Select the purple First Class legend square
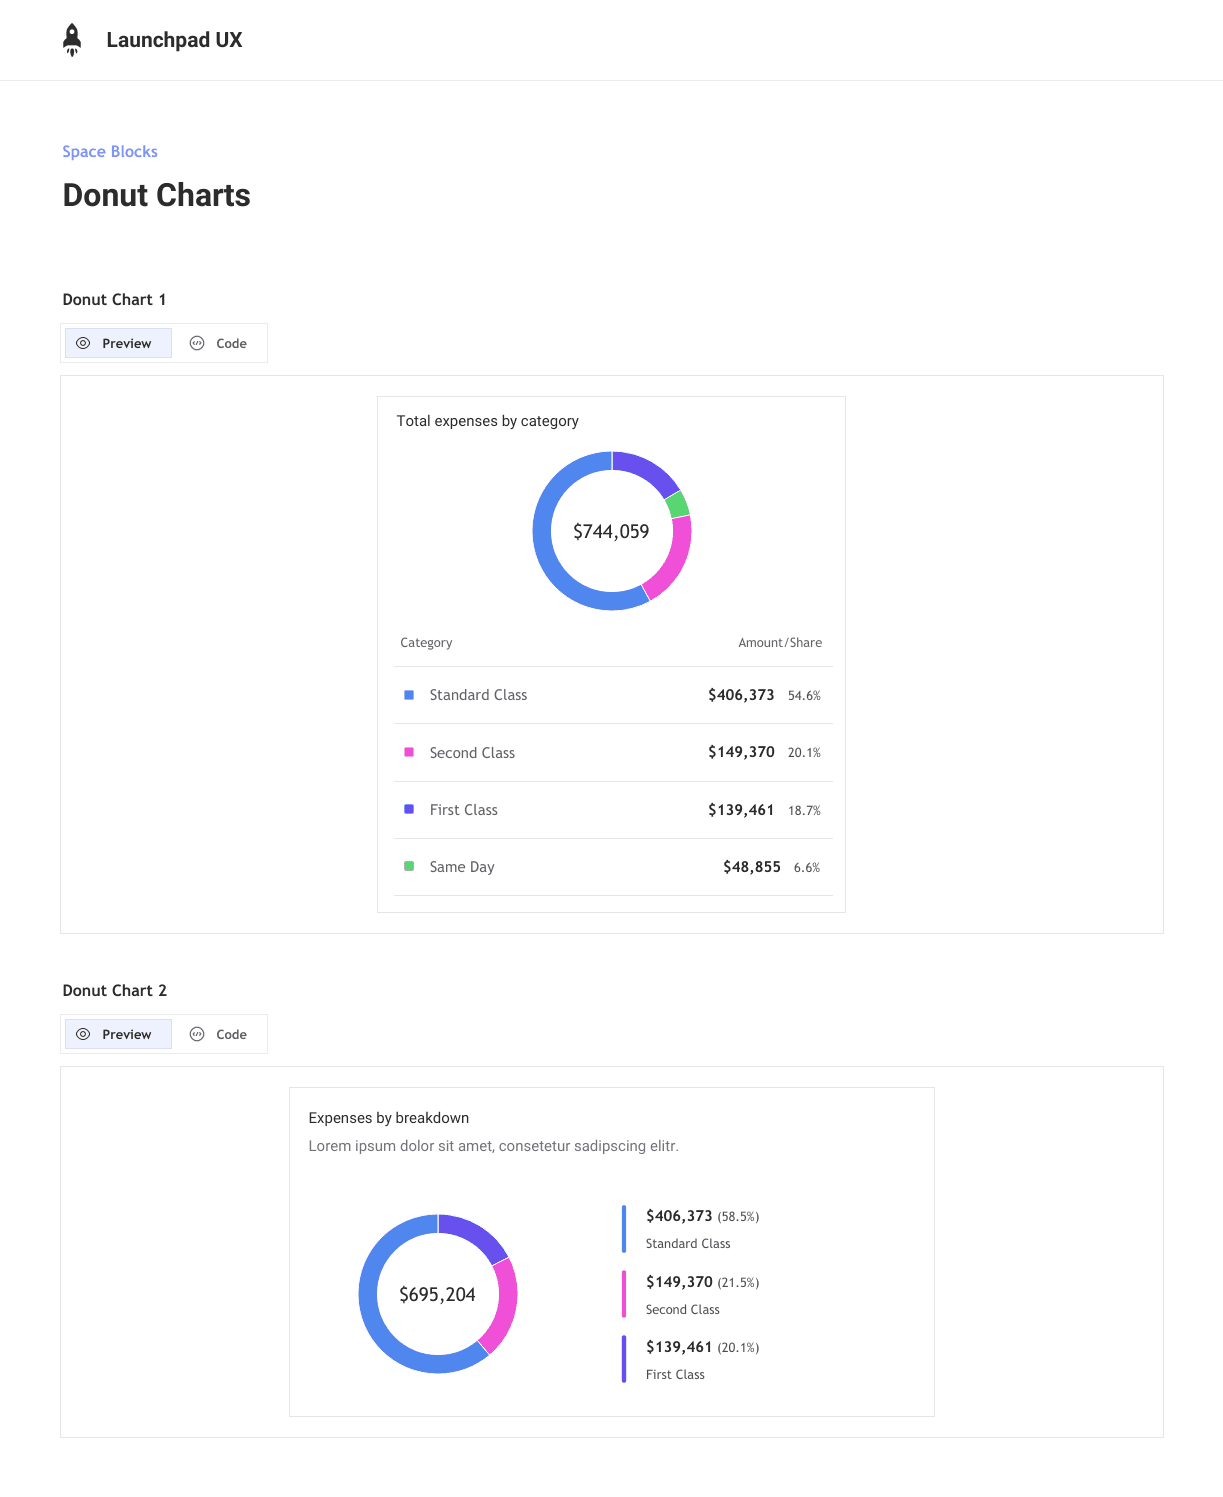This screenshot has height=1497, width=1223. [x=409, y=809]
